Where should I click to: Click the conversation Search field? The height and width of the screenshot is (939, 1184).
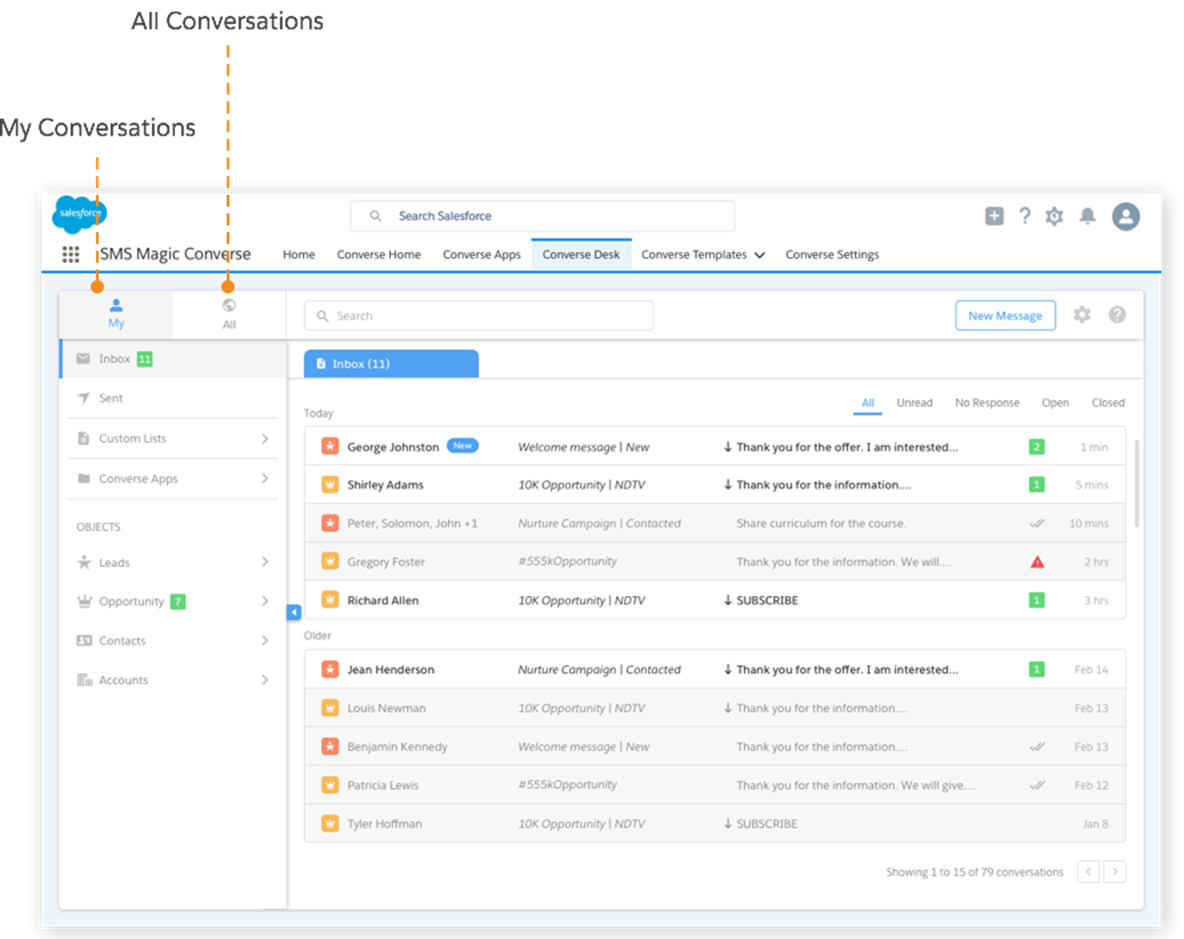pos(479,316)
